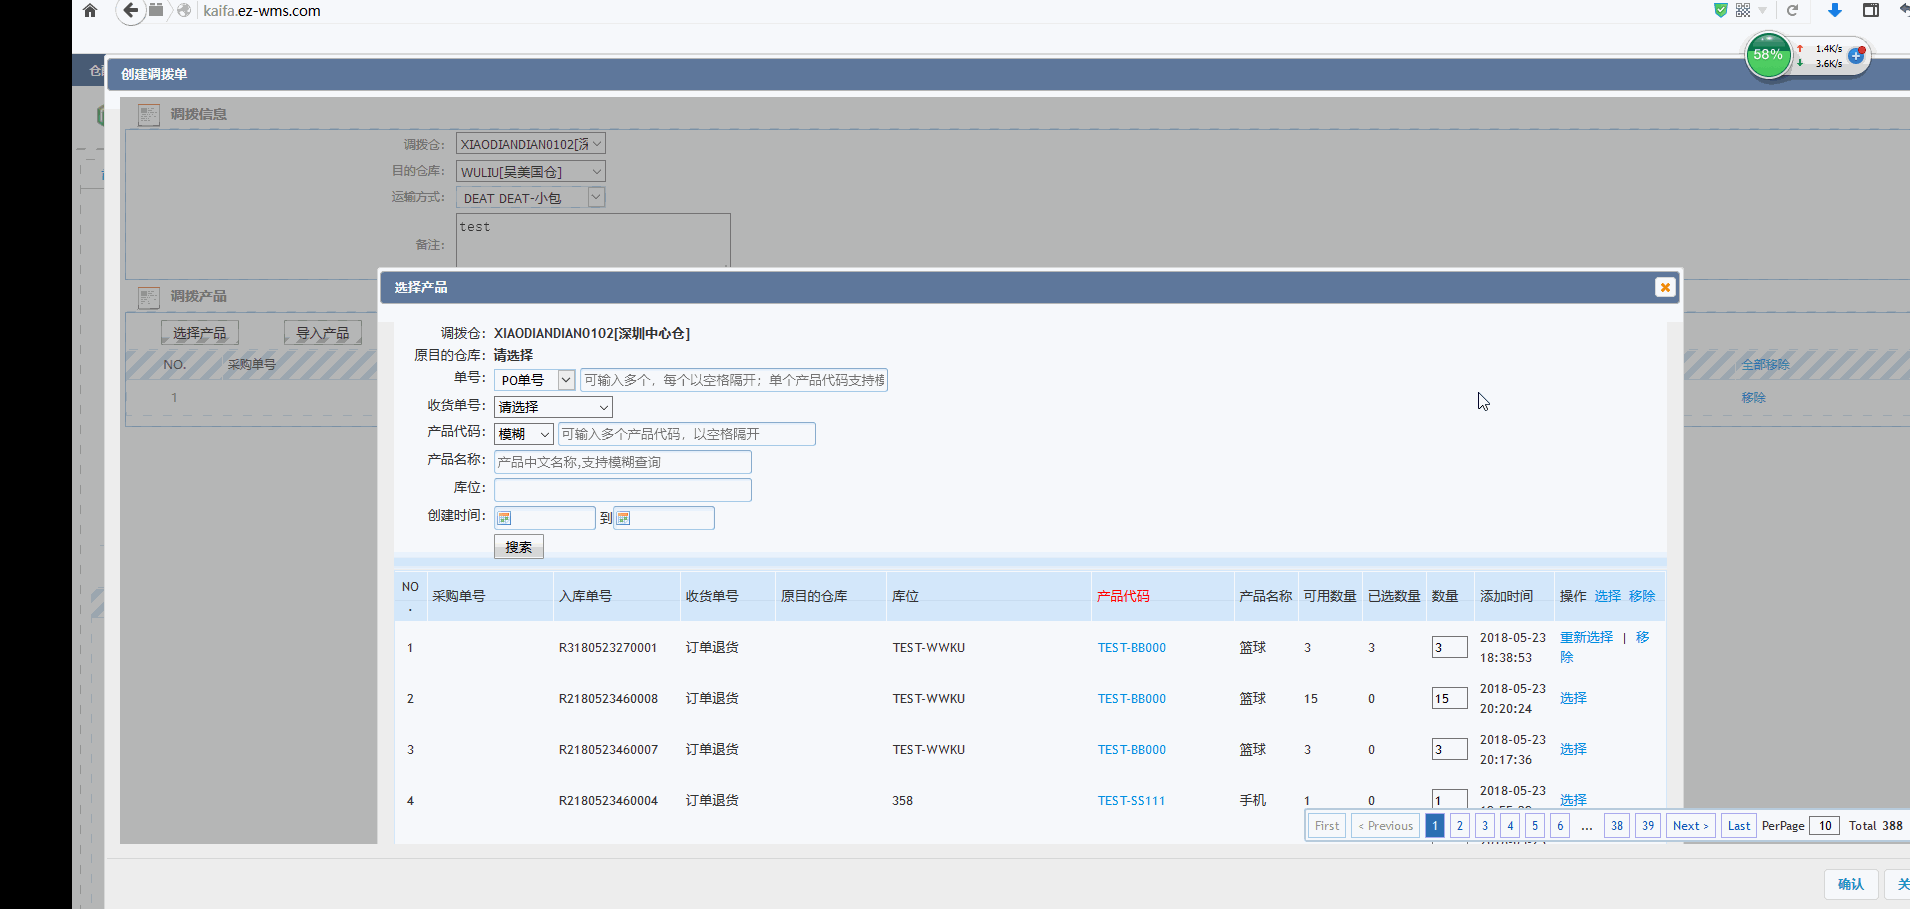
Task: Edit quantity field for R2180523460007
Action: point(1449,750)
